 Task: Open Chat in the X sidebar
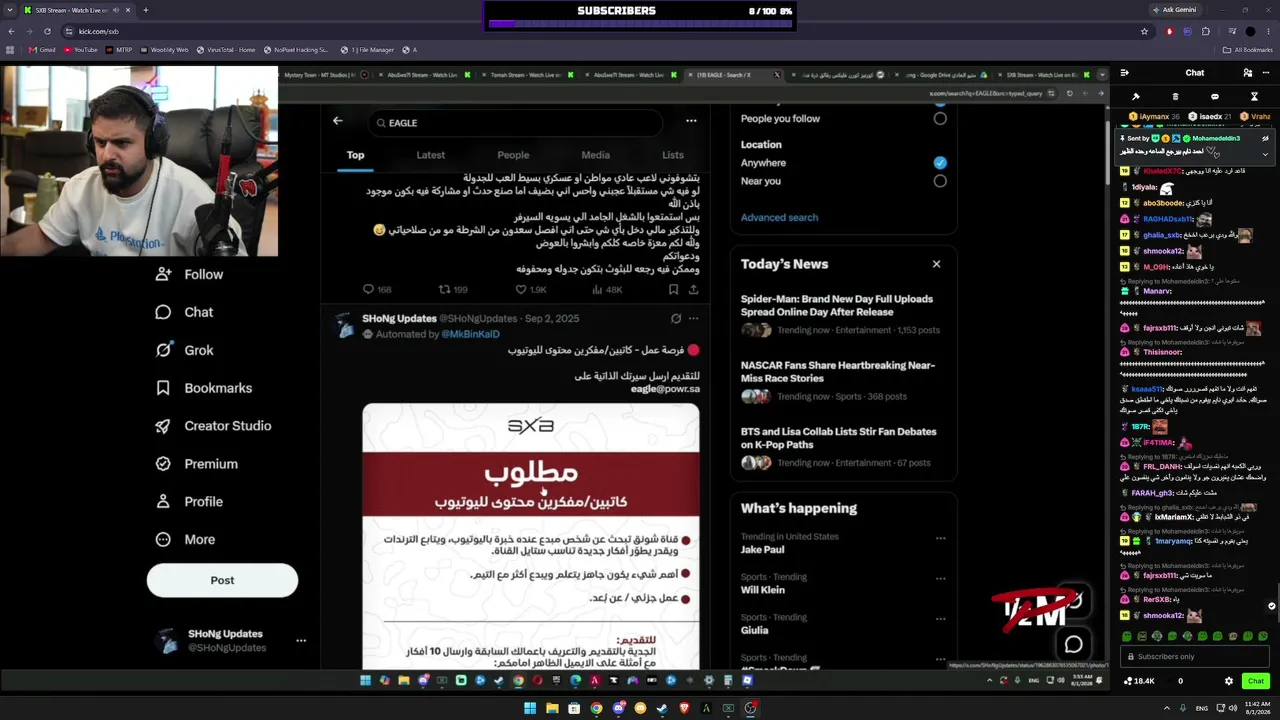click(x=185, y=312)
